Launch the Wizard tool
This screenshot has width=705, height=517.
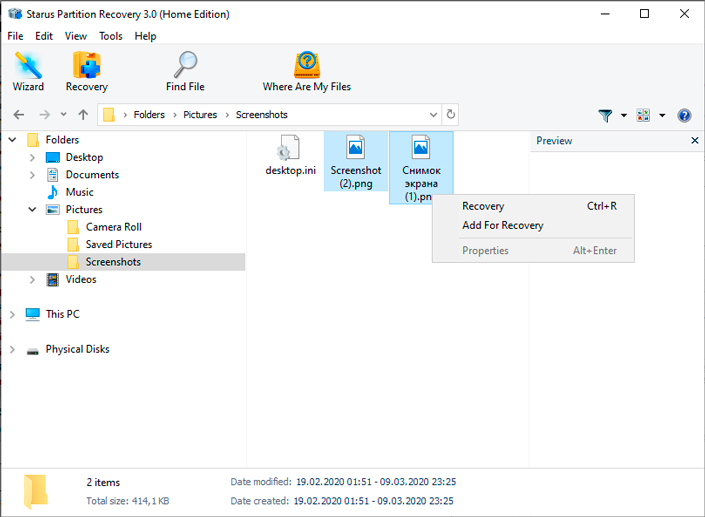coord(28,72)
